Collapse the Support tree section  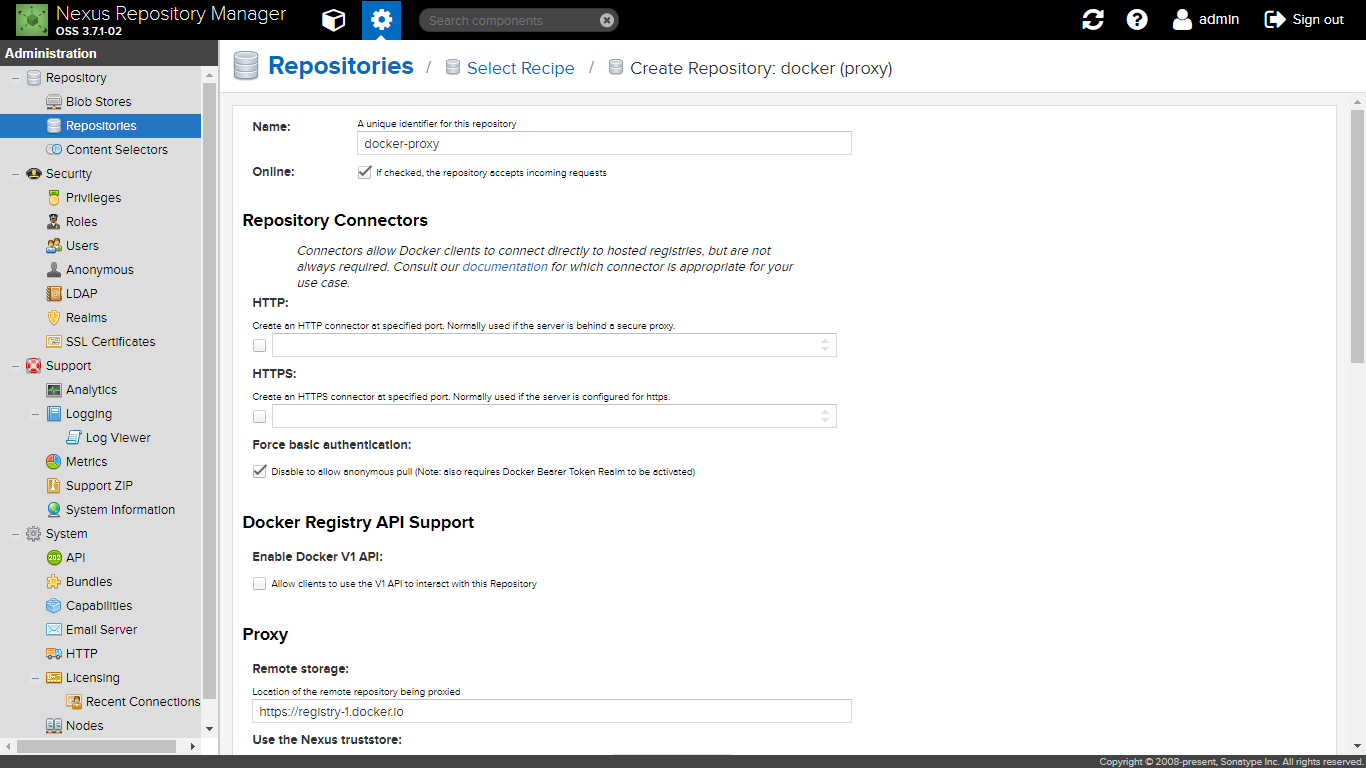coord(15,366)
